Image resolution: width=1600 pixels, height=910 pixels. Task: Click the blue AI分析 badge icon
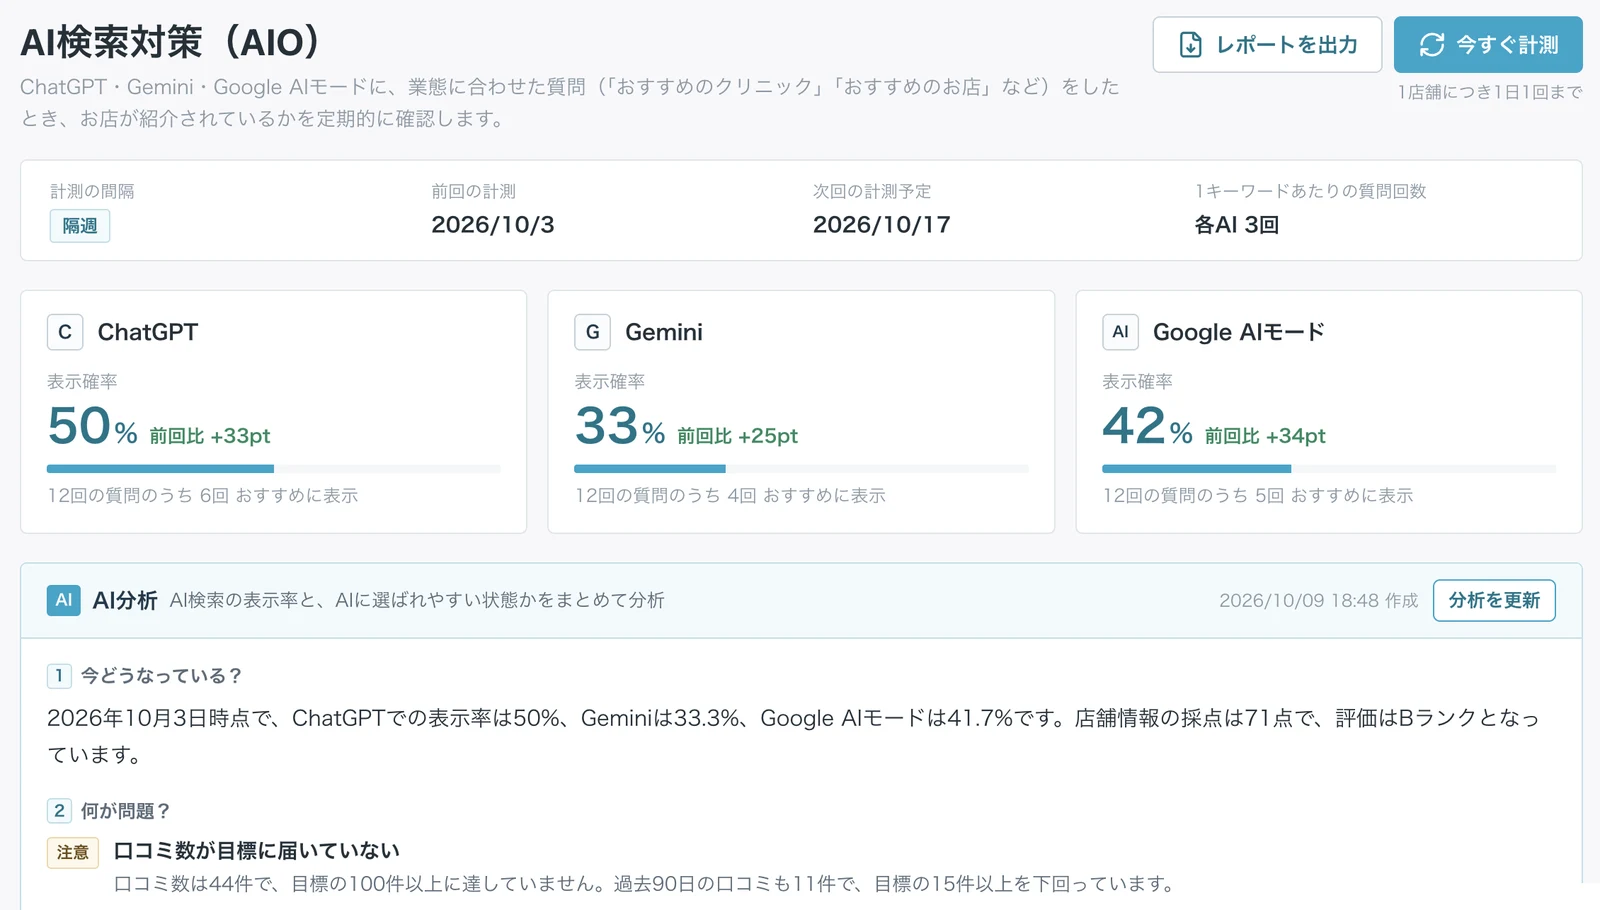pyautogui.click(x=64, y=600)
